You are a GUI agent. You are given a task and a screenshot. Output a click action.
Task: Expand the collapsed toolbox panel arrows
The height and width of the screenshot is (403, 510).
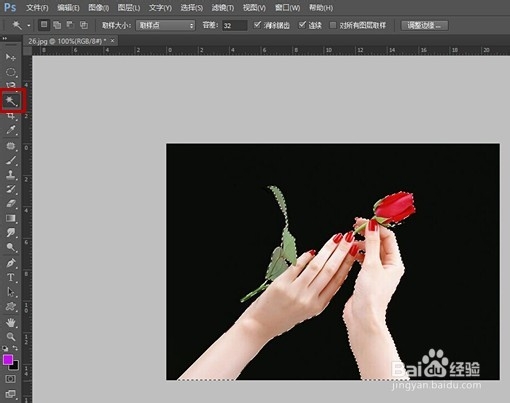pos(5,39)
